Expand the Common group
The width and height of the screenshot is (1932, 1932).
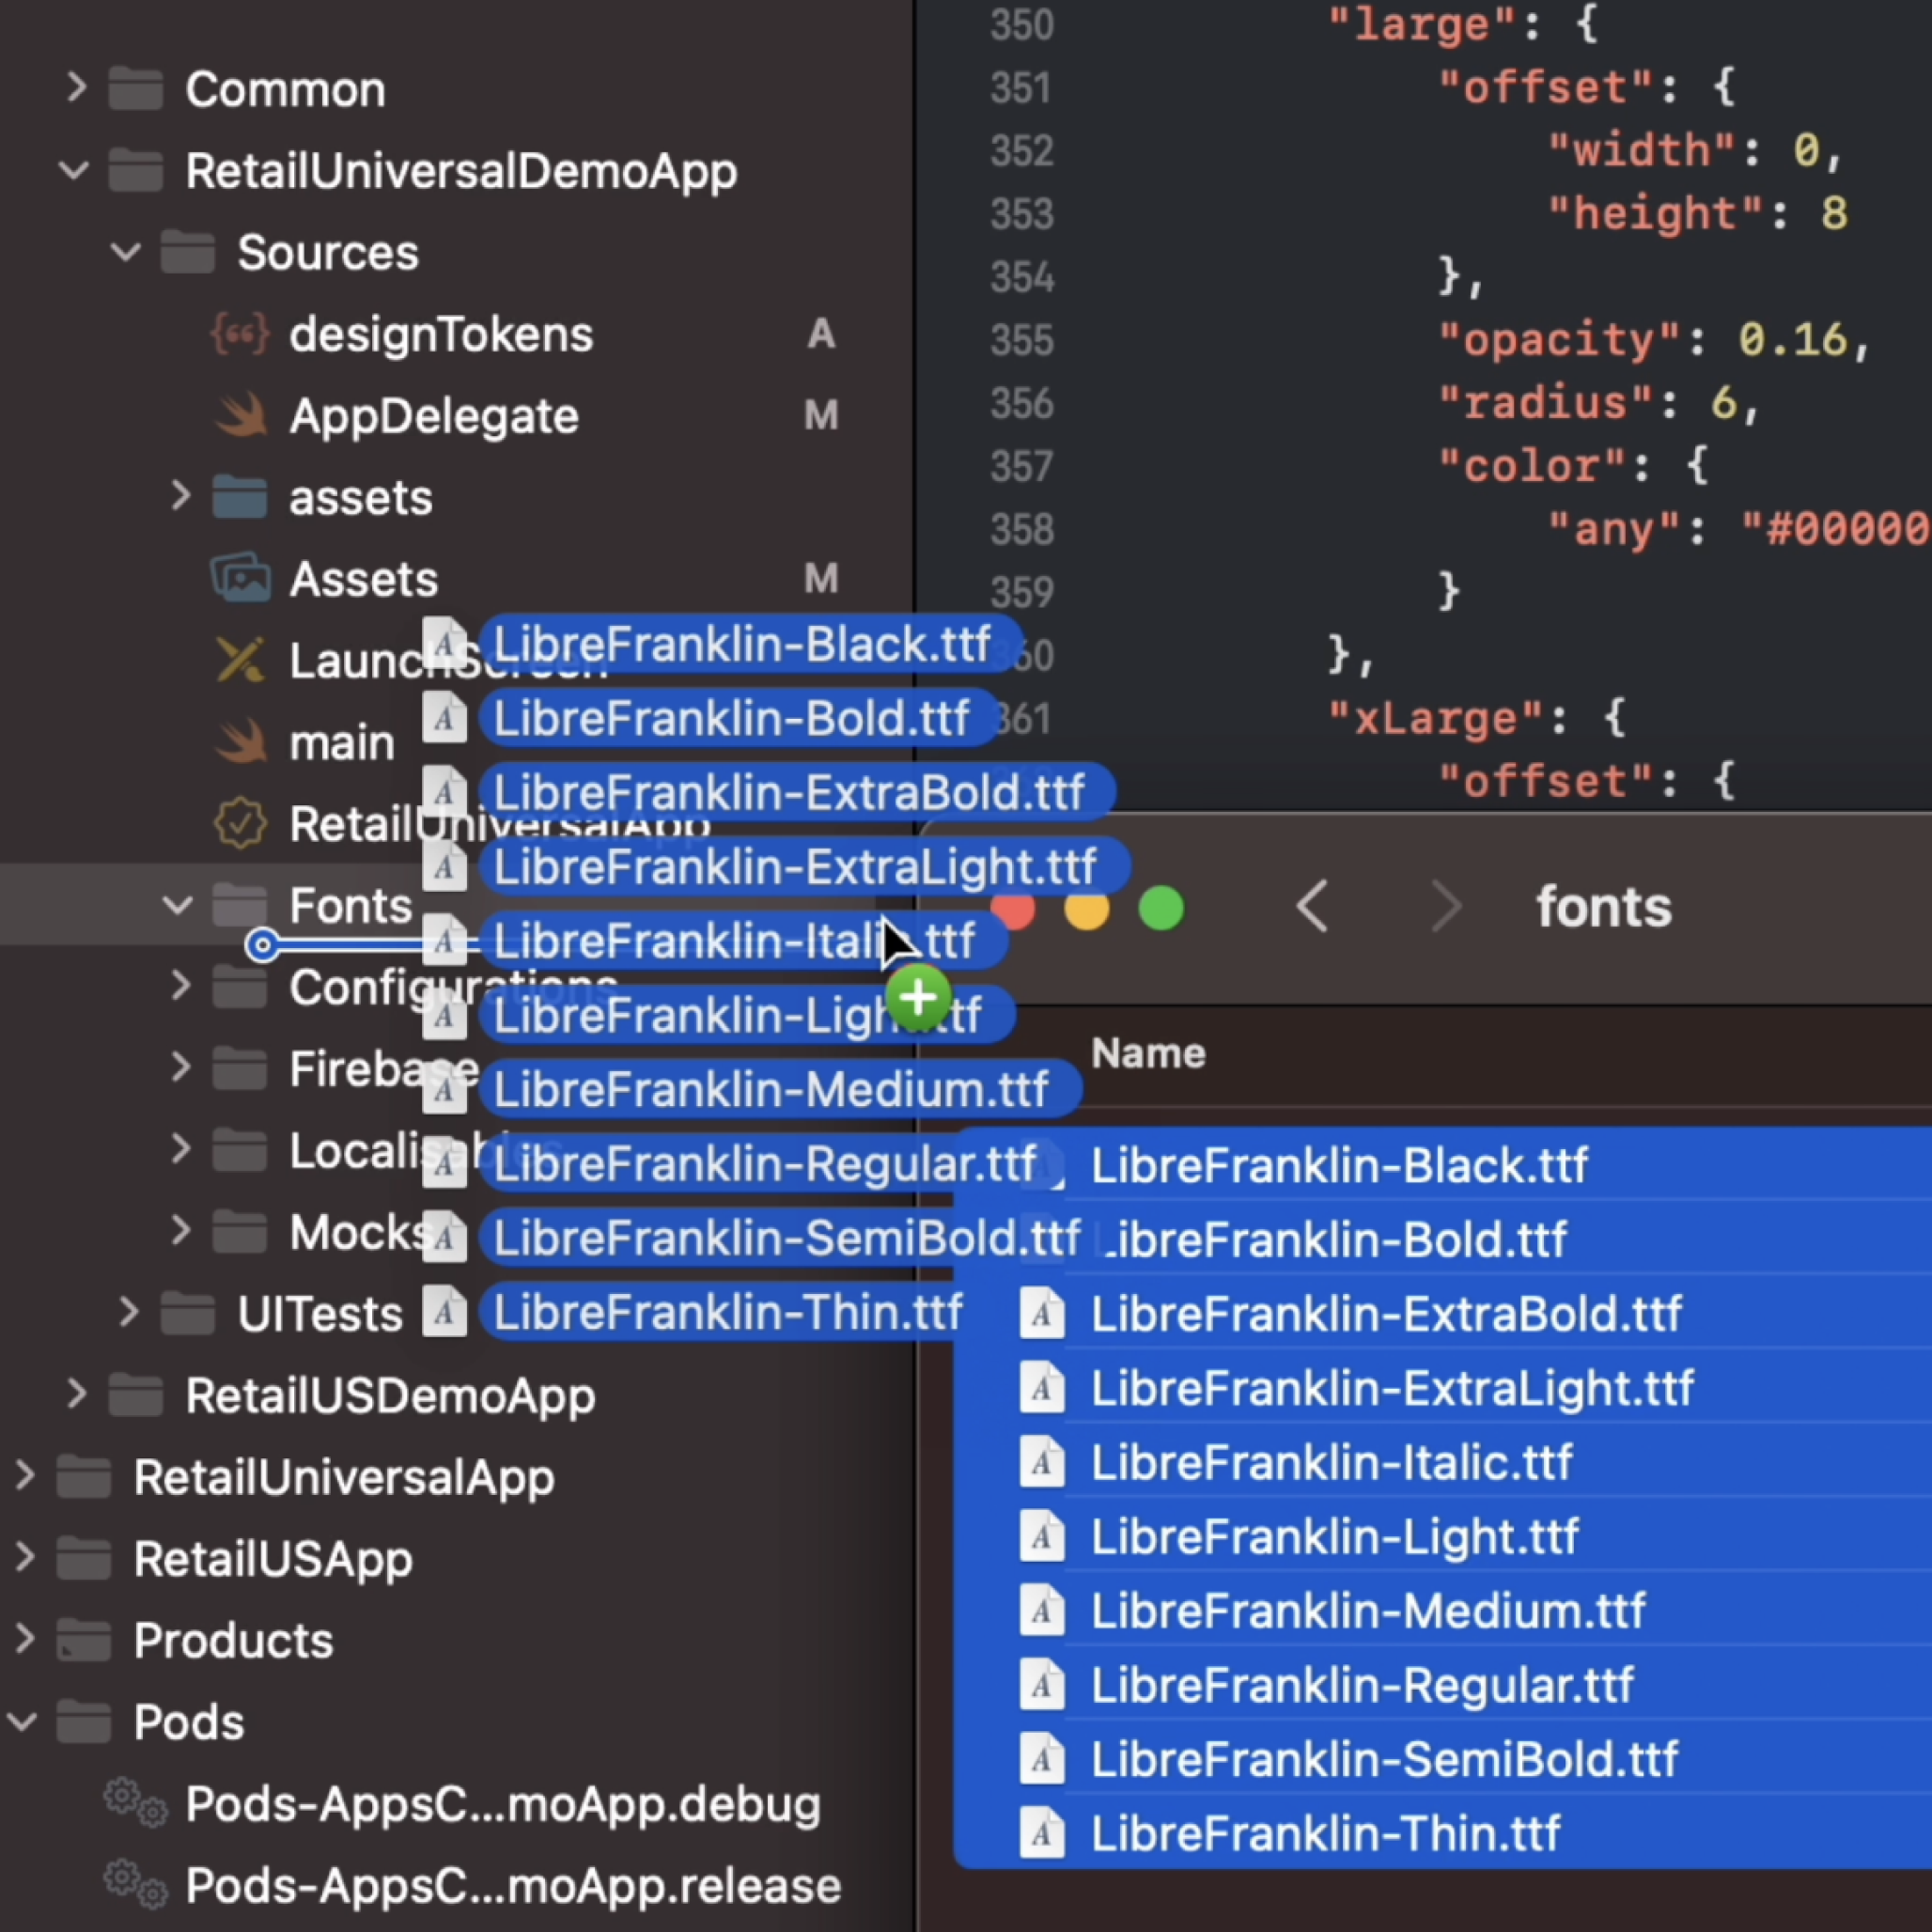coord(76,89)
